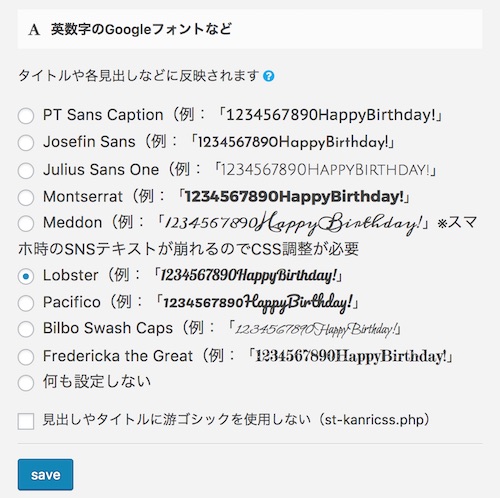Image resolution: width=500 pixels, height=498 pixels.
Task: Enable 游ゴシックを使用しない checkbox
Action: 26,421
